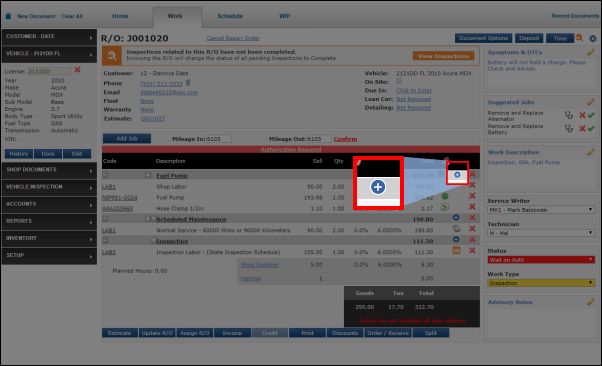
Task: Accept Remove and Replace Alternator green checkmark
Action: click(591, 115)
